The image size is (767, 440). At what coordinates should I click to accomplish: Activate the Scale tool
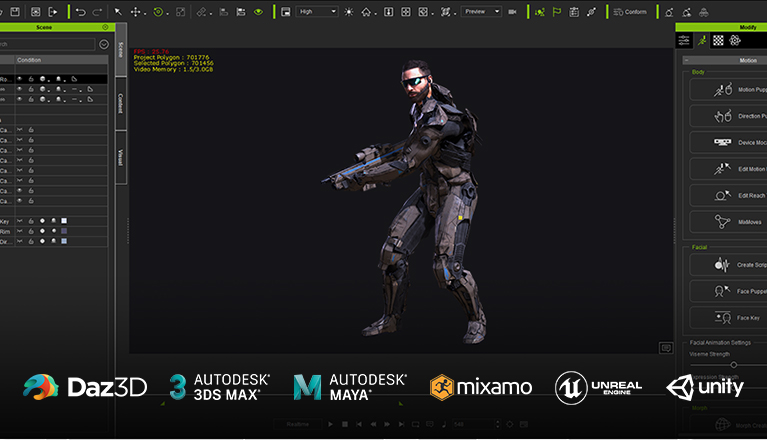[x=180, y=12]
